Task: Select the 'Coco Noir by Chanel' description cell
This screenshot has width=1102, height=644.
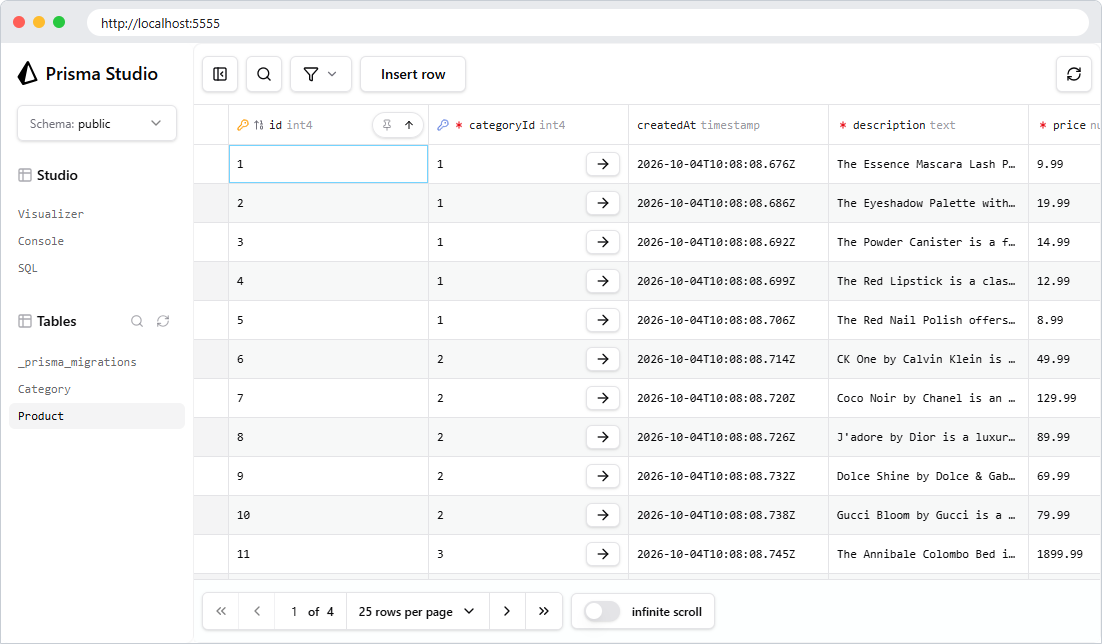Action: coord(928,398)
